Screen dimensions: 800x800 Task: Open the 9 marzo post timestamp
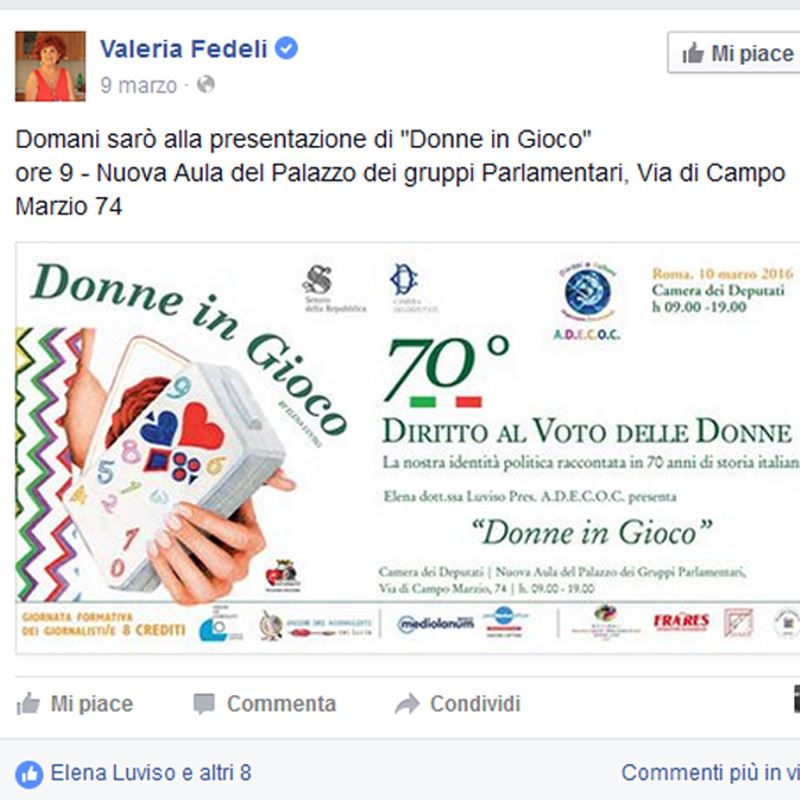tap(138, 85)
